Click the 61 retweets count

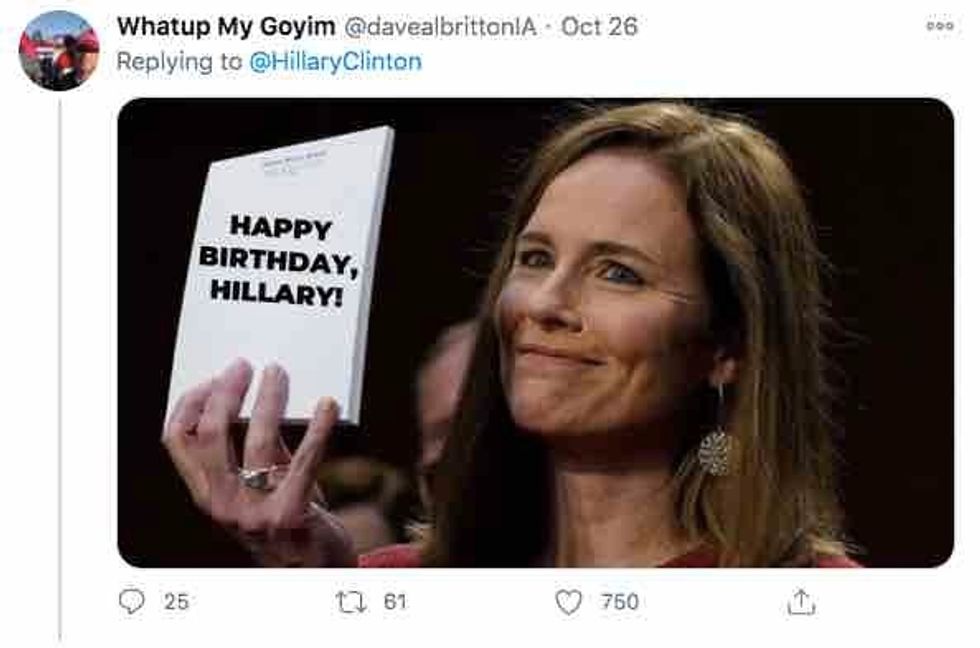(395, 601)
